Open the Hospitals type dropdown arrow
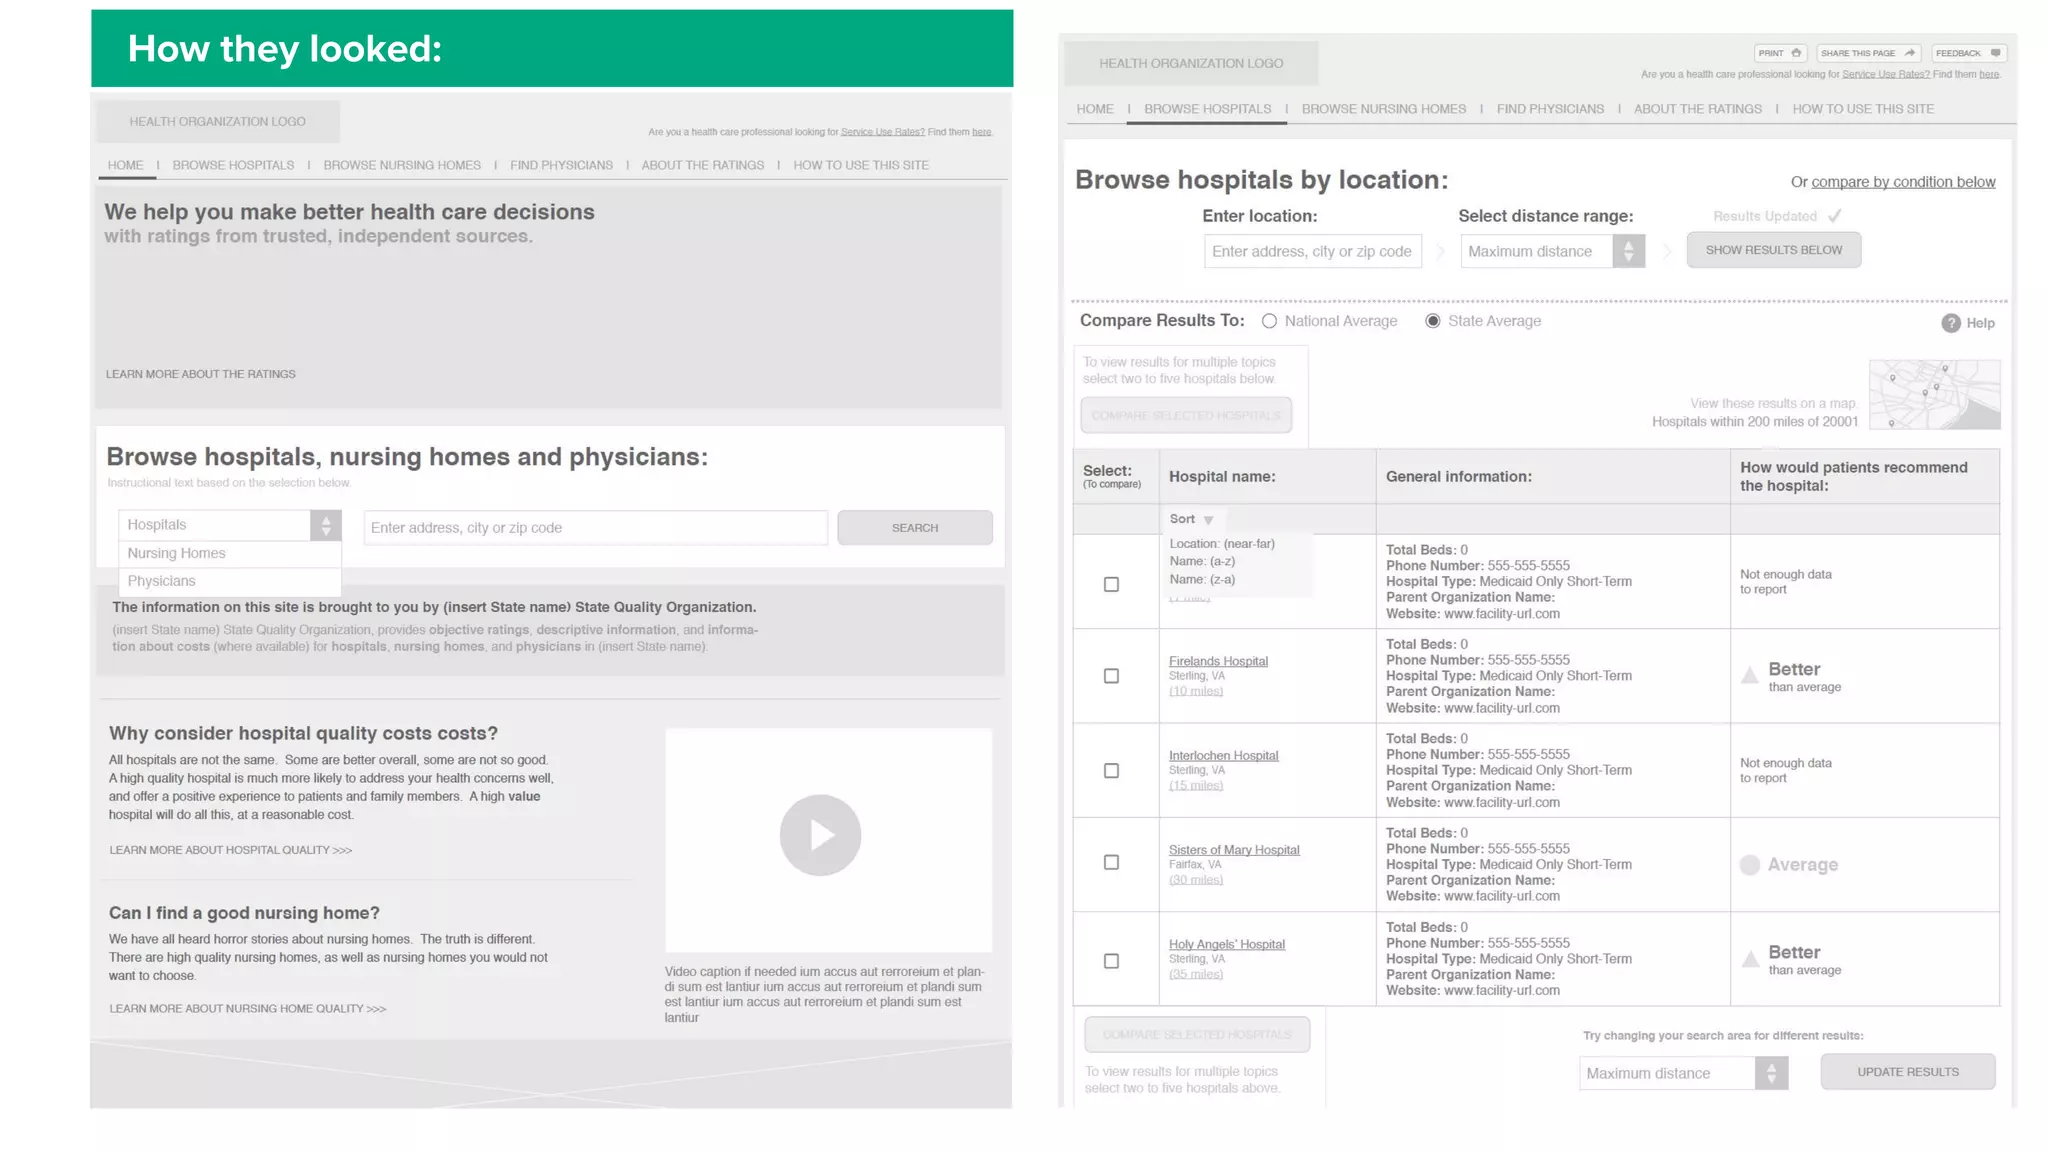 [x=325, y=526]
